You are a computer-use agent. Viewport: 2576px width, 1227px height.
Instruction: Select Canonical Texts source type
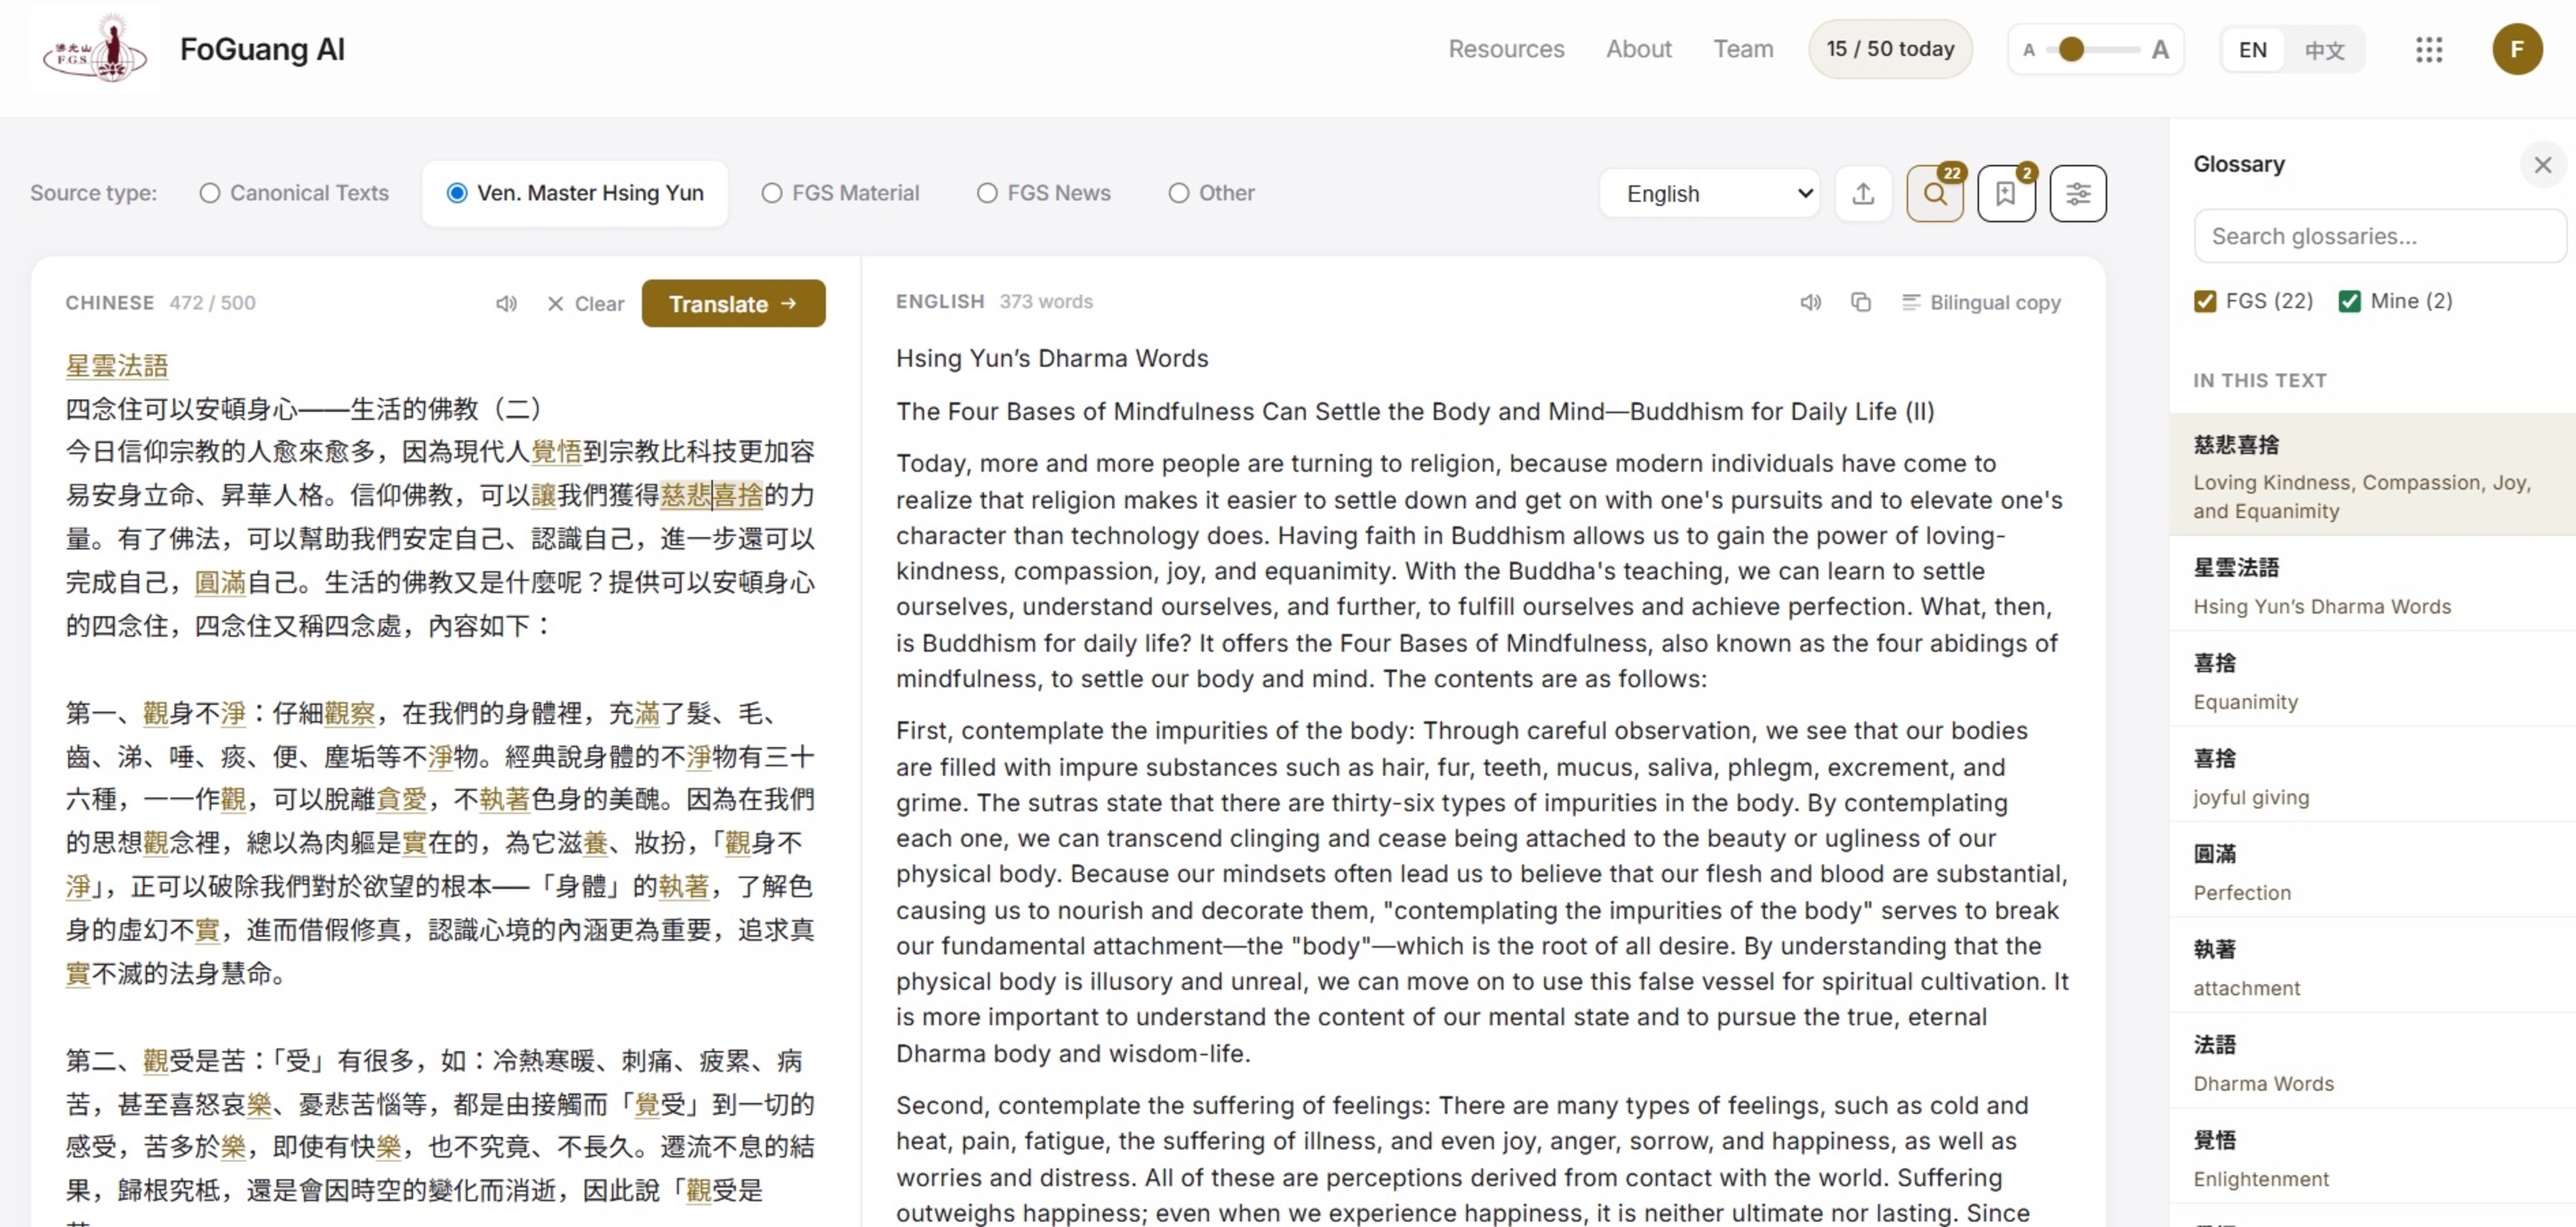(294, 193)
